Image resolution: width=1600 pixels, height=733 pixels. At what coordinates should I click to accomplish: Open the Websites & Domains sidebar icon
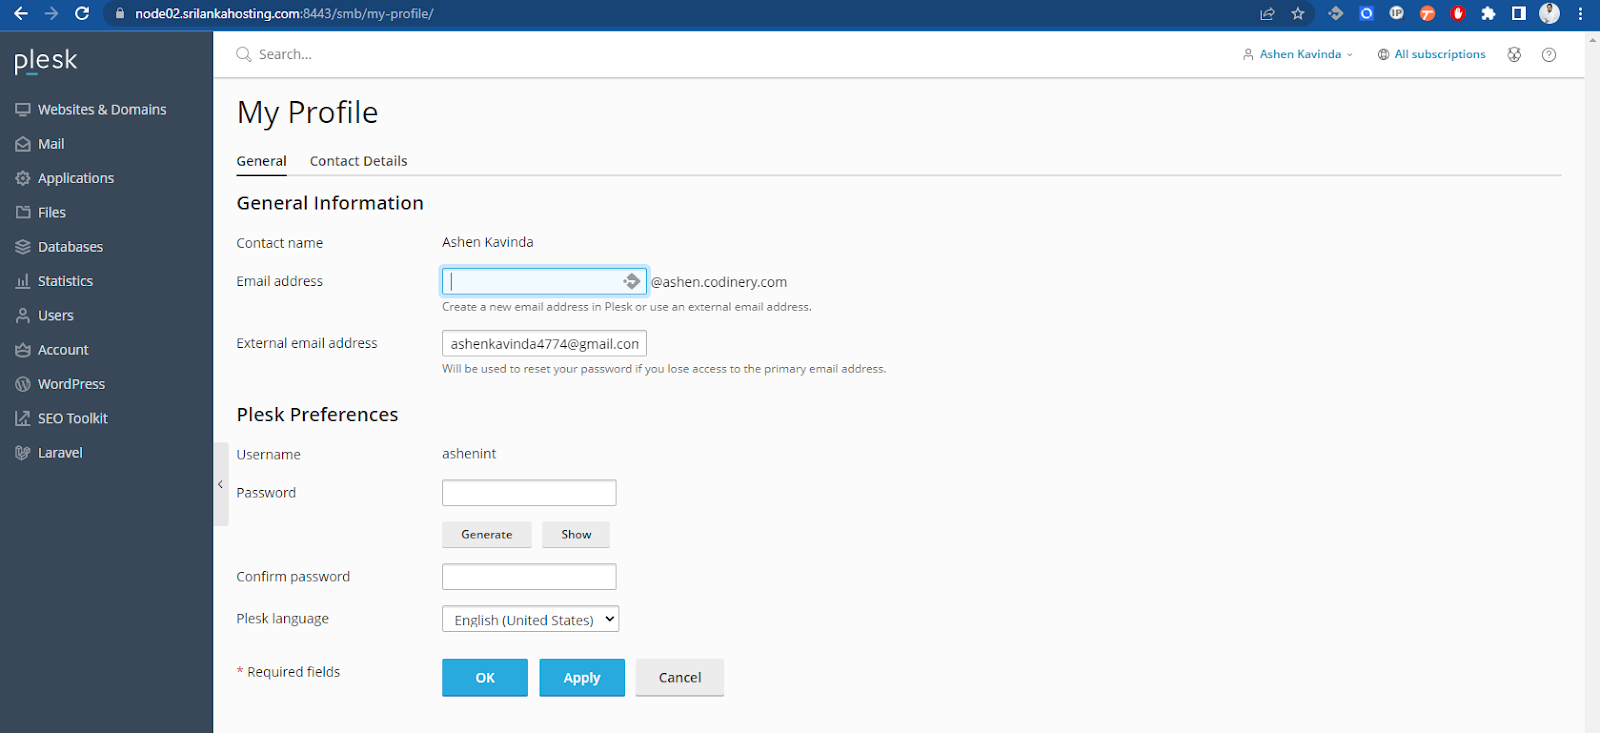pos(23,110)
